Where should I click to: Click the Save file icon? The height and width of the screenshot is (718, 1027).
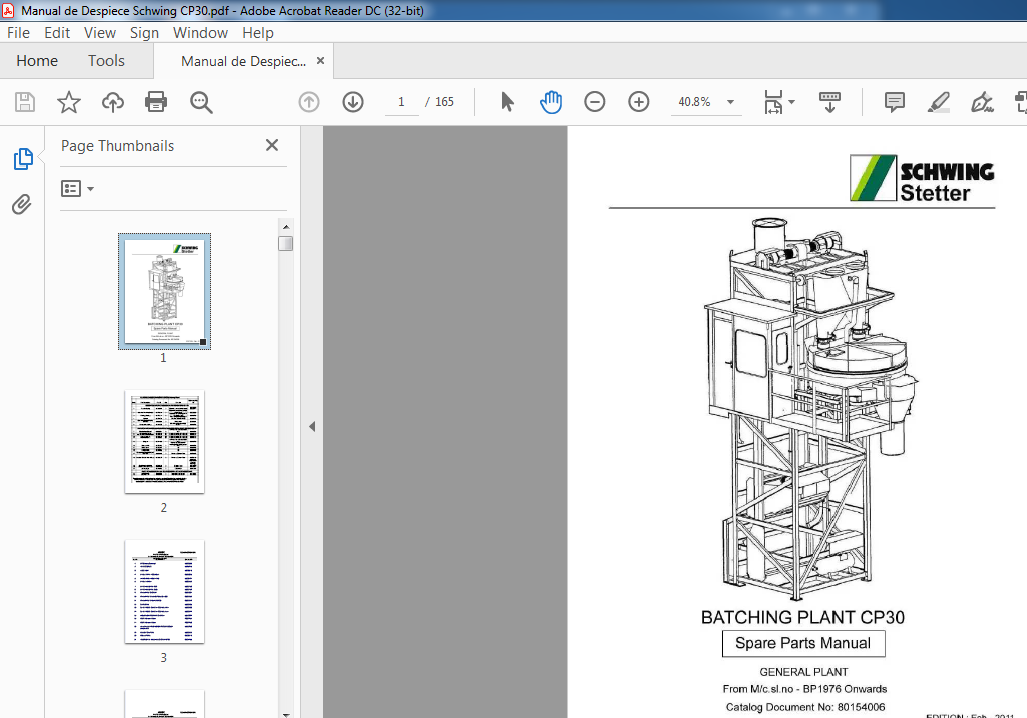[x=25, y=102]
